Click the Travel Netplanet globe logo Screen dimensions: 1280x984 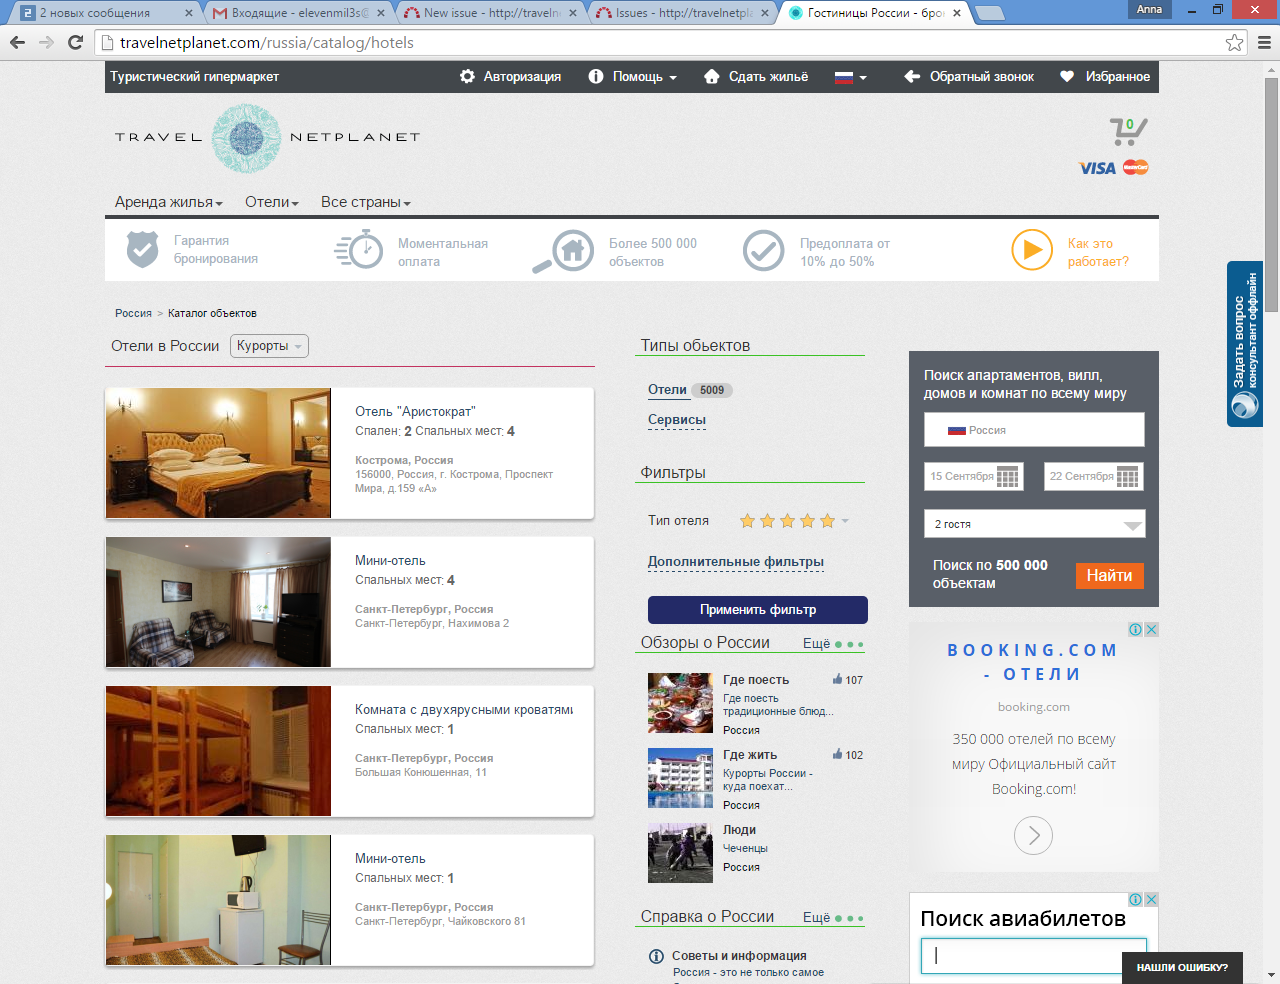(x=246, y=138)
